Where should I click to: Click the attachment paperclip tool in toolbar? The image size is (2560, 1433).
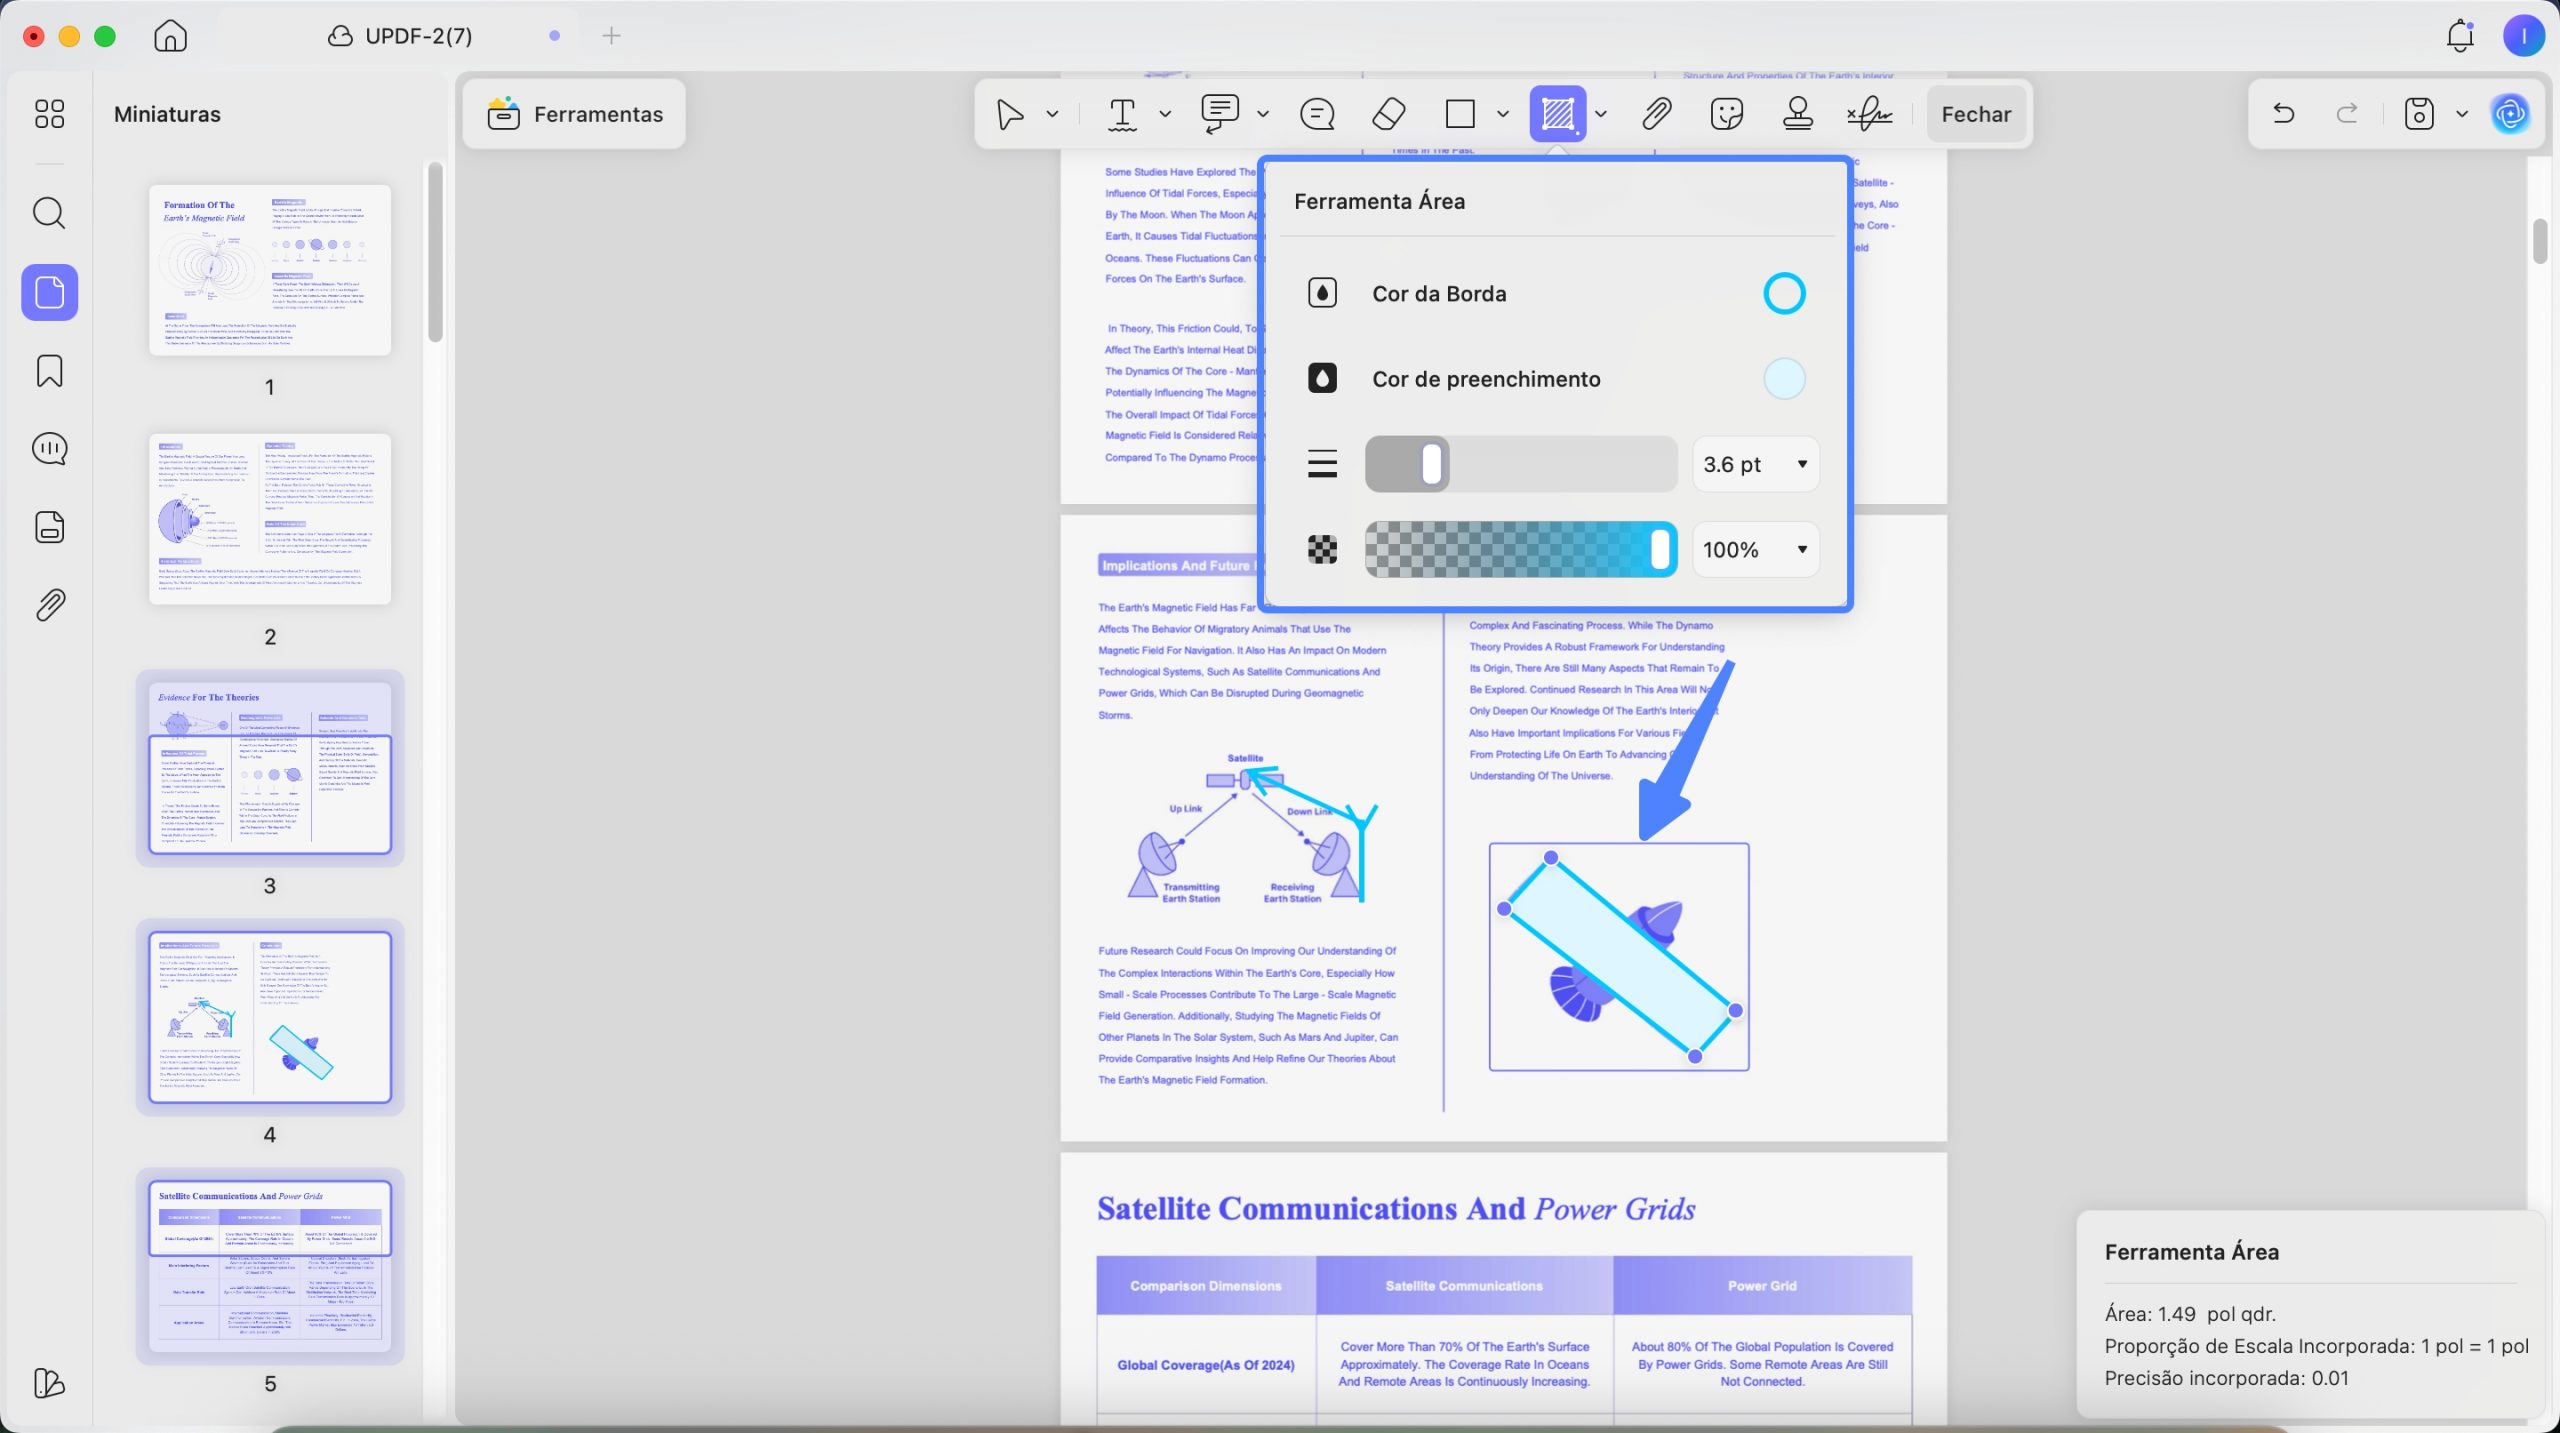[1657, 114]
